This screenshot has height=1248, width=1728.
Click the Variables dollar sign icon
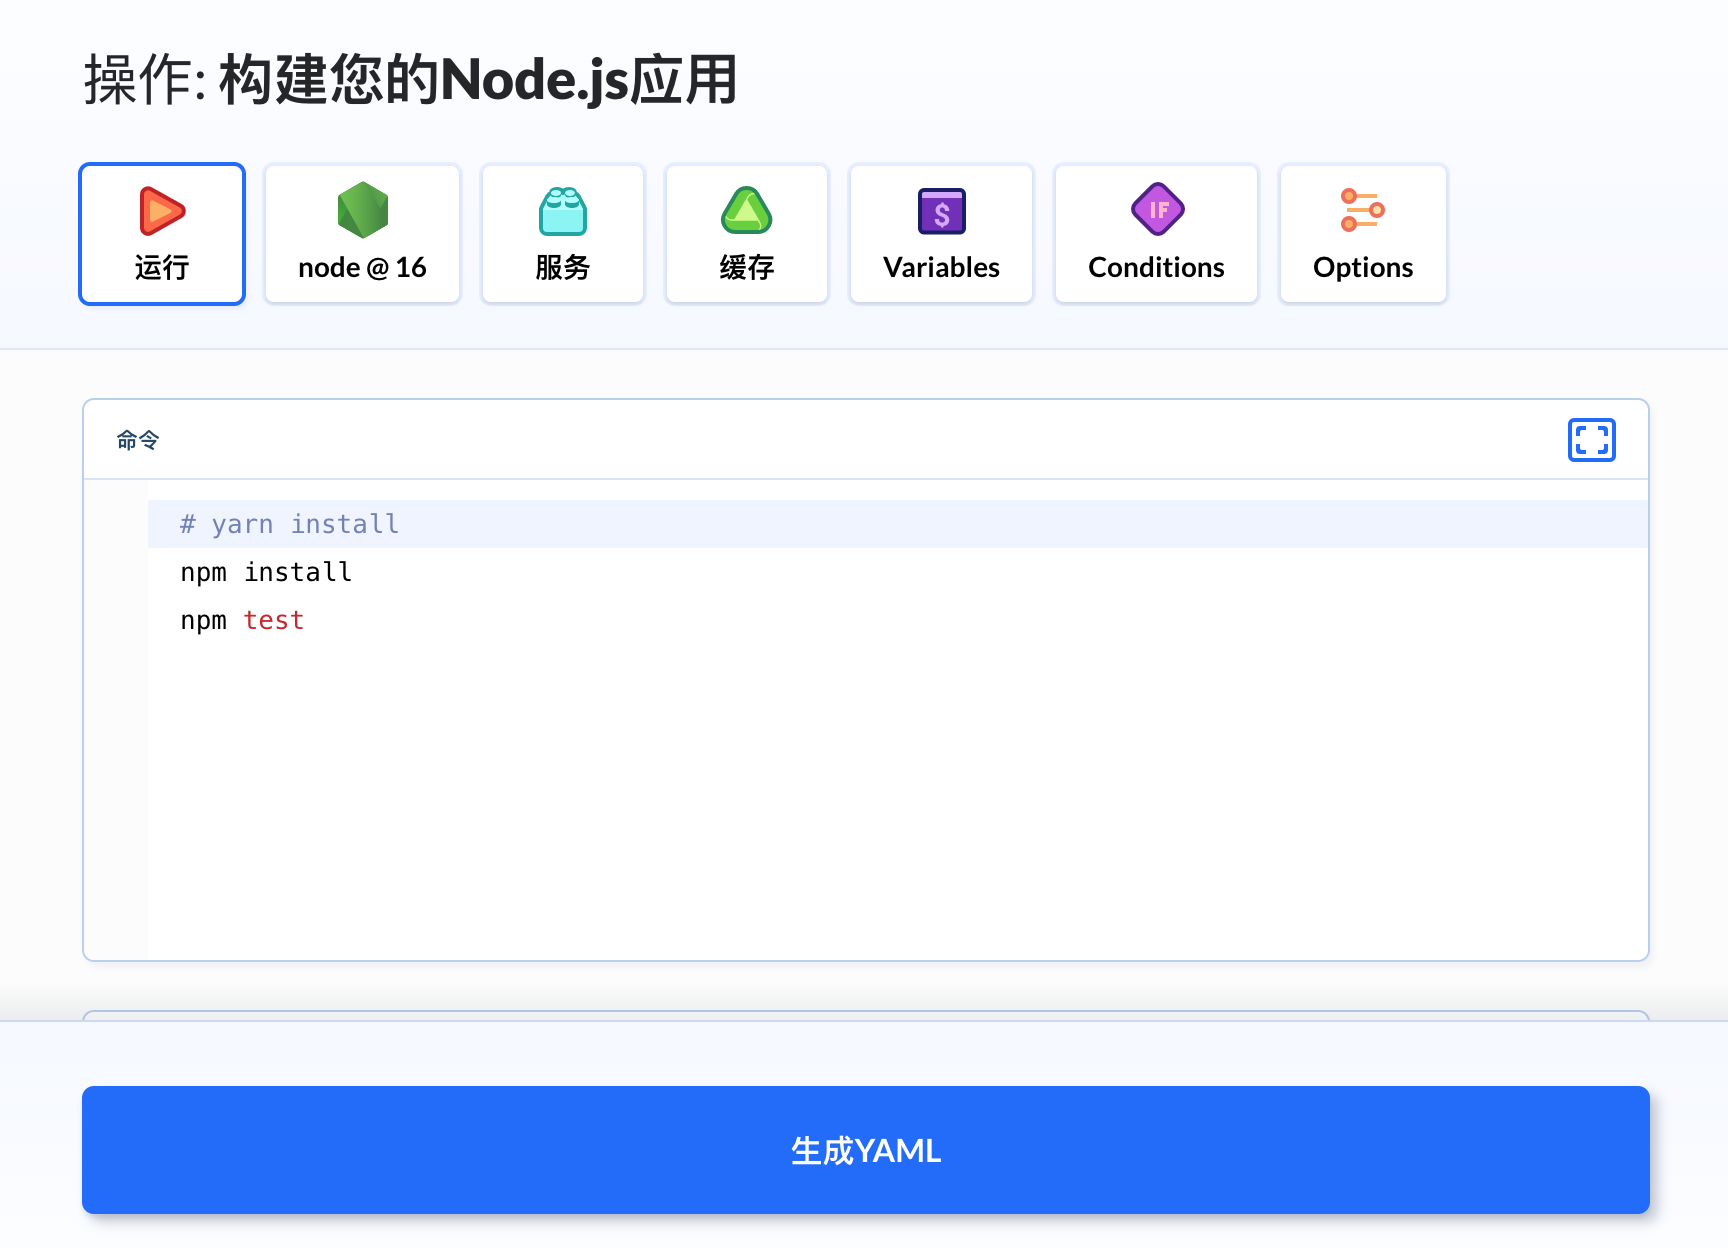click(940, 211)
